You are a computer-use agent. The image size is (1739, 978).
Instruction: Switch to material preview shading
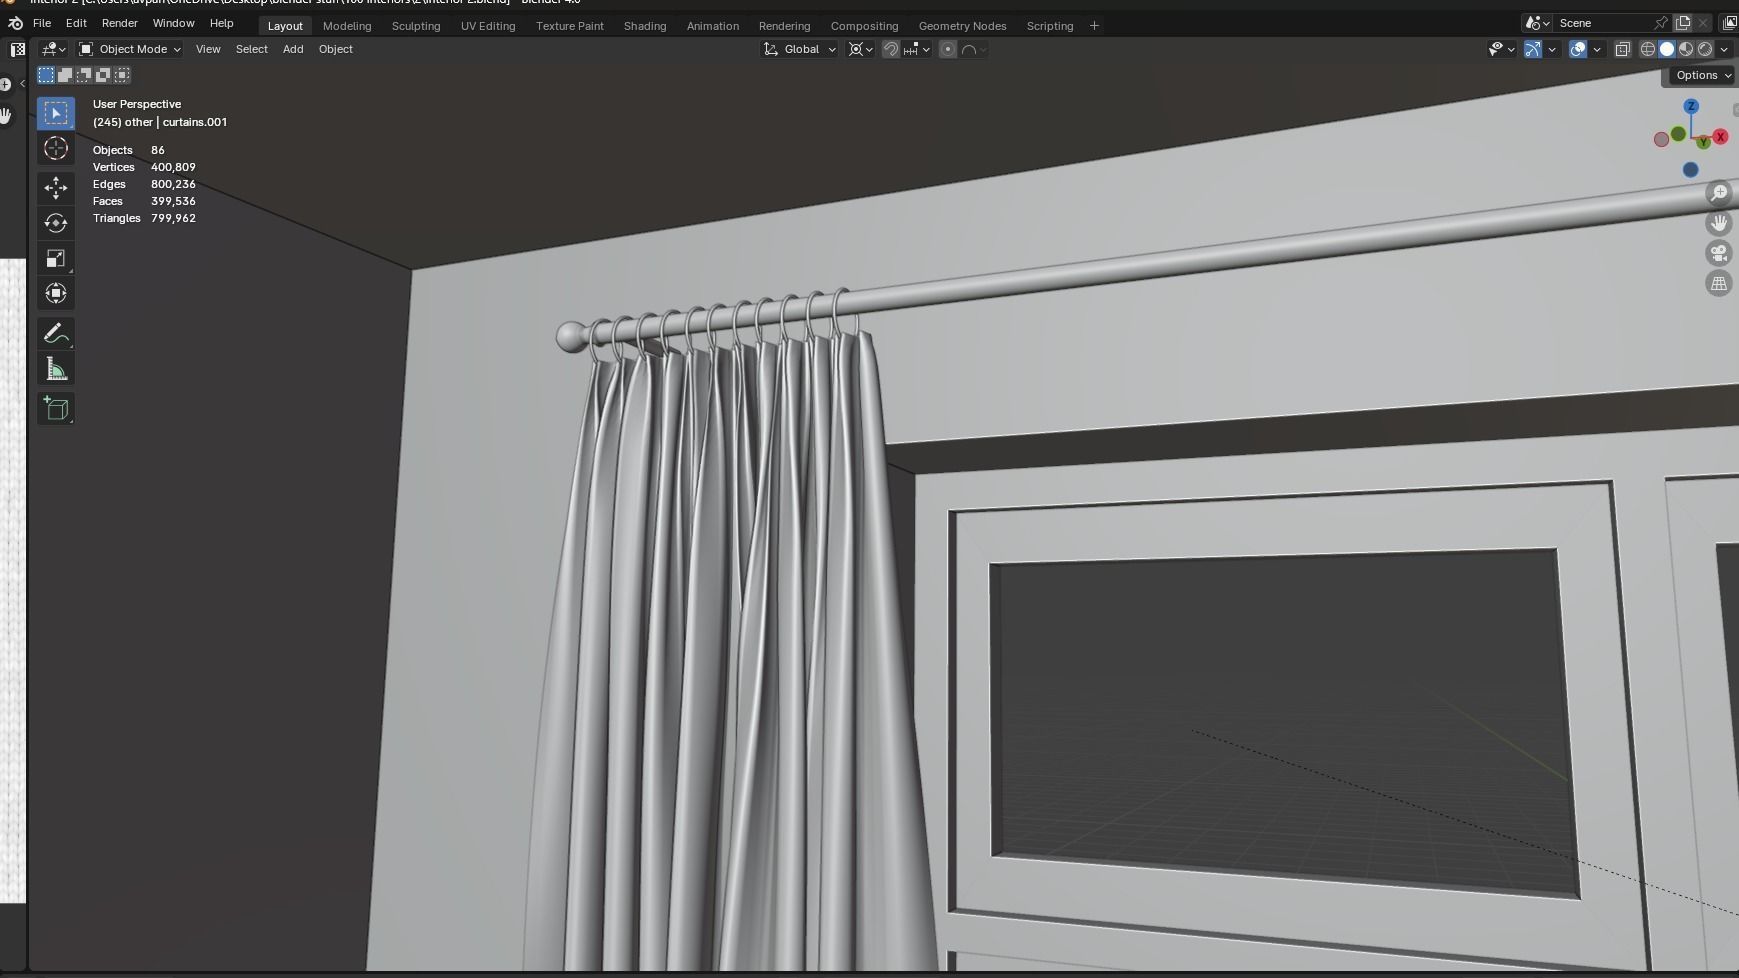(x=1686, y=49)
